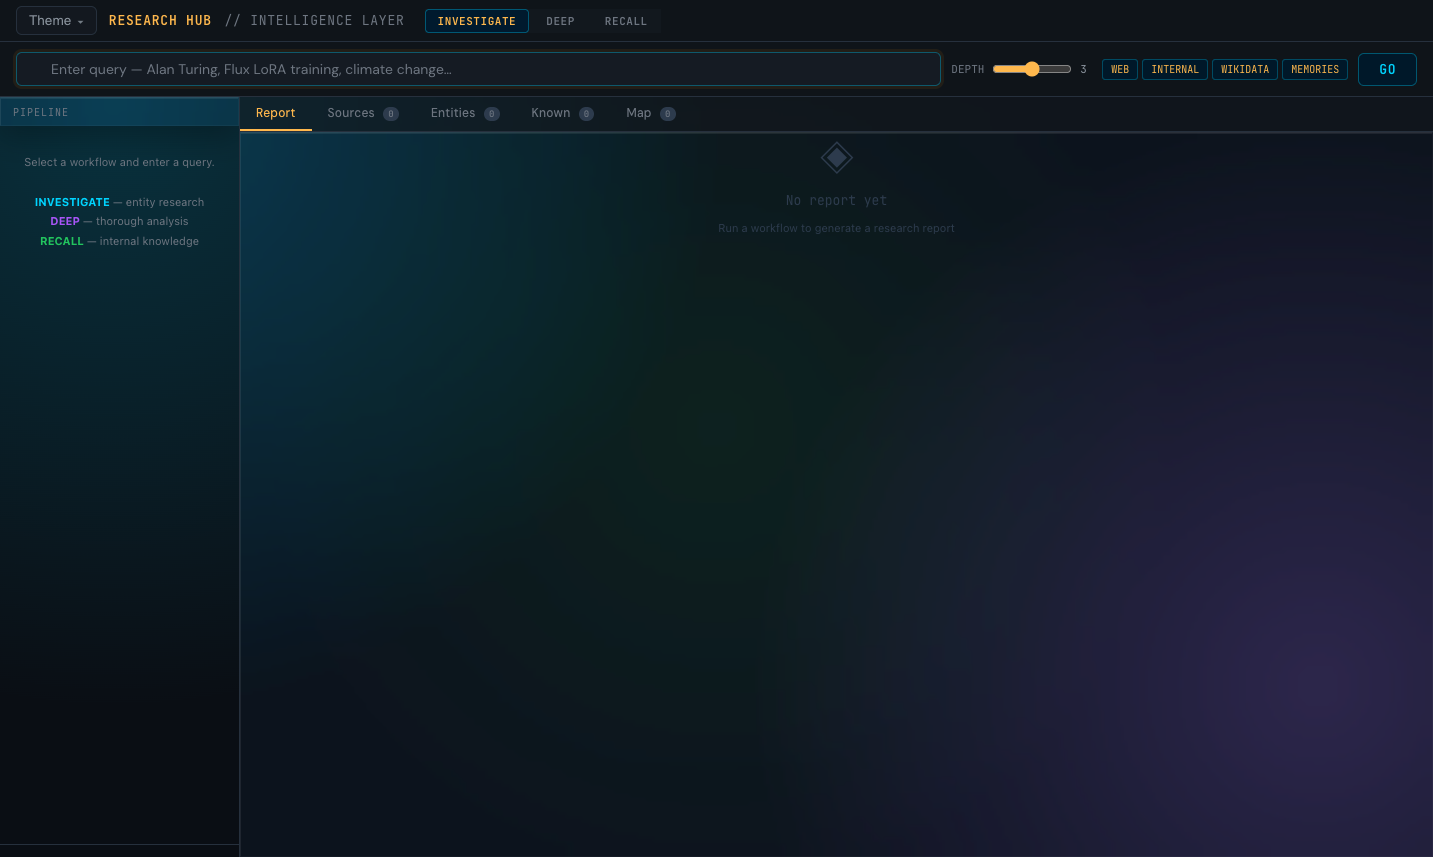This screenshot has width=1433, height=857.
Task: Adjust the DEPTH slider handle
Action: (x=1032, y=69)
